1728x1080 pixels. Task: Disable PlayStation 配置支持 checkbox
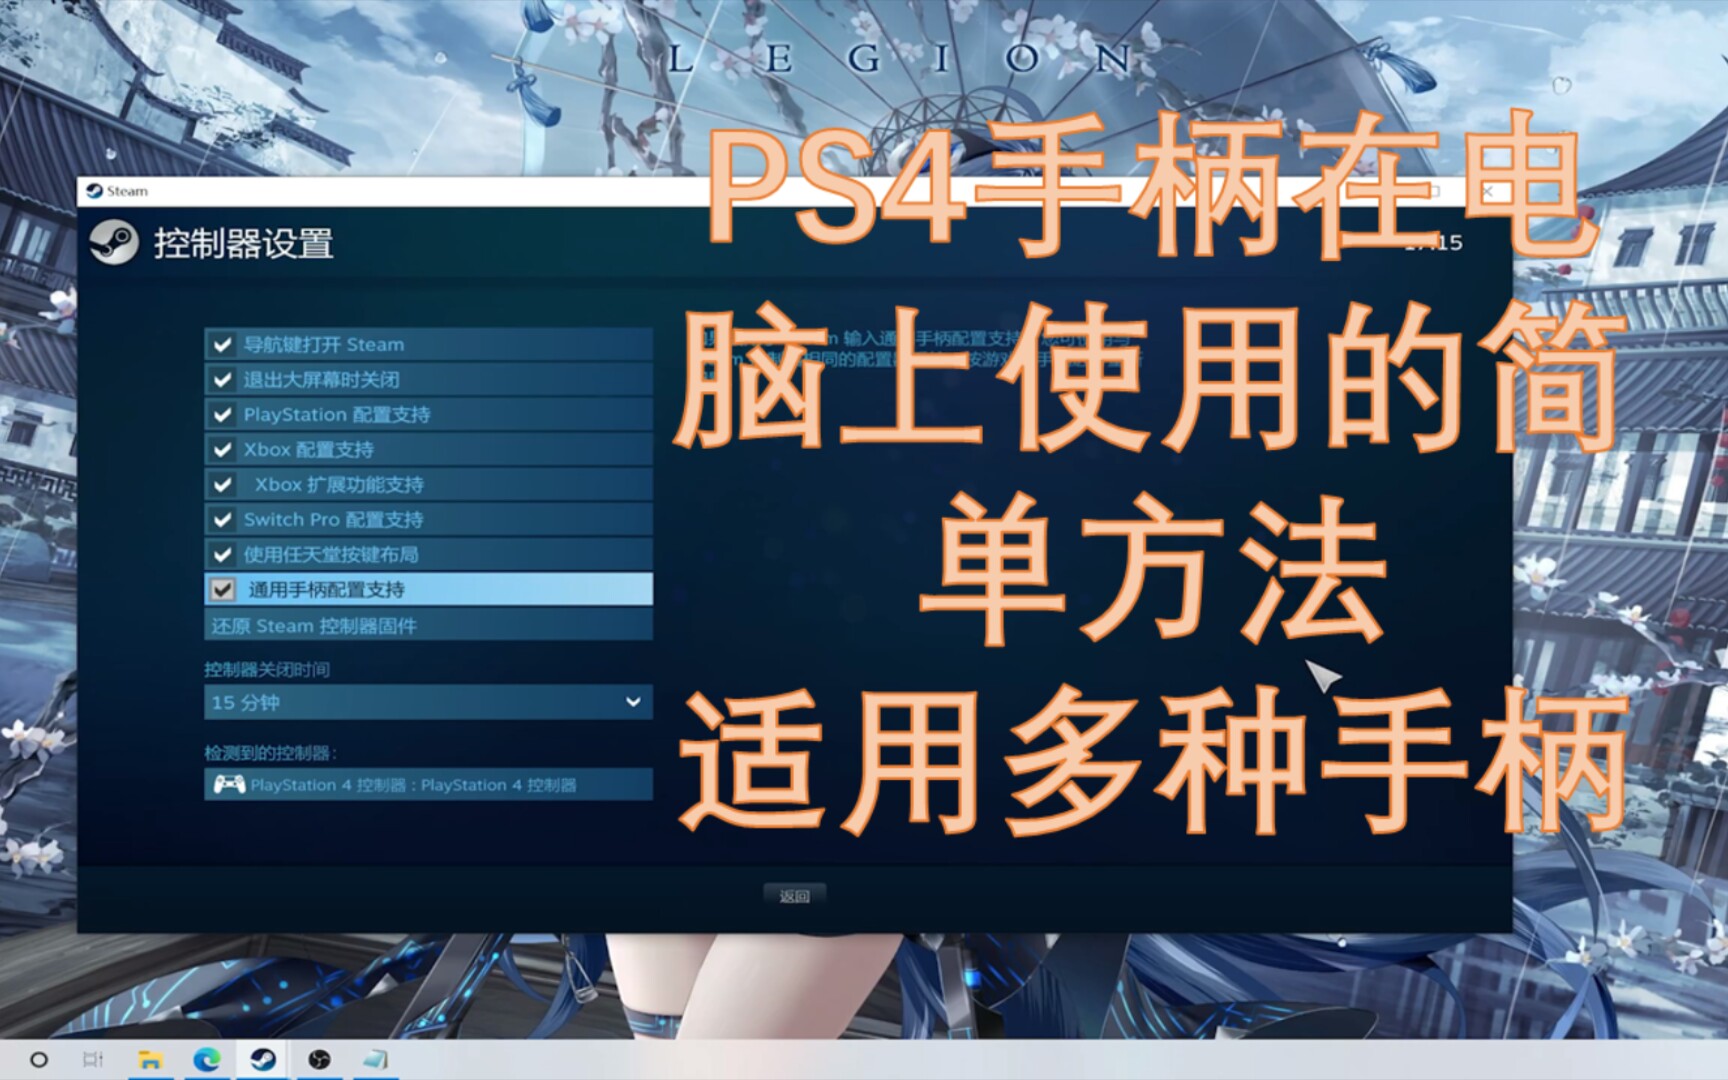click(222, 415)
